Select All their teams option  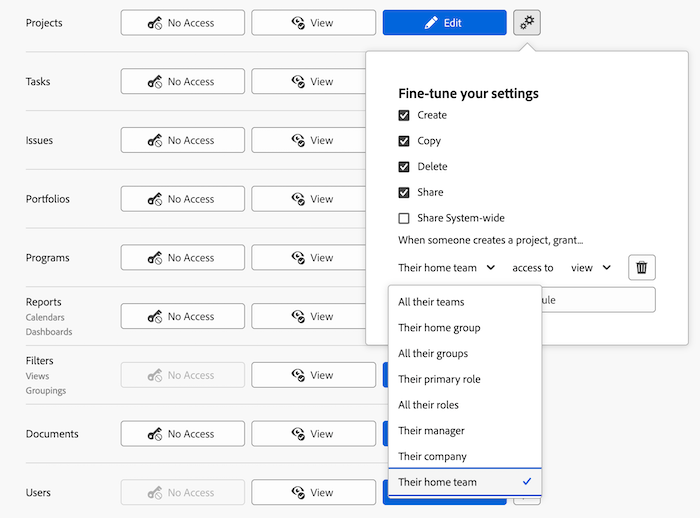click(431, 302)
